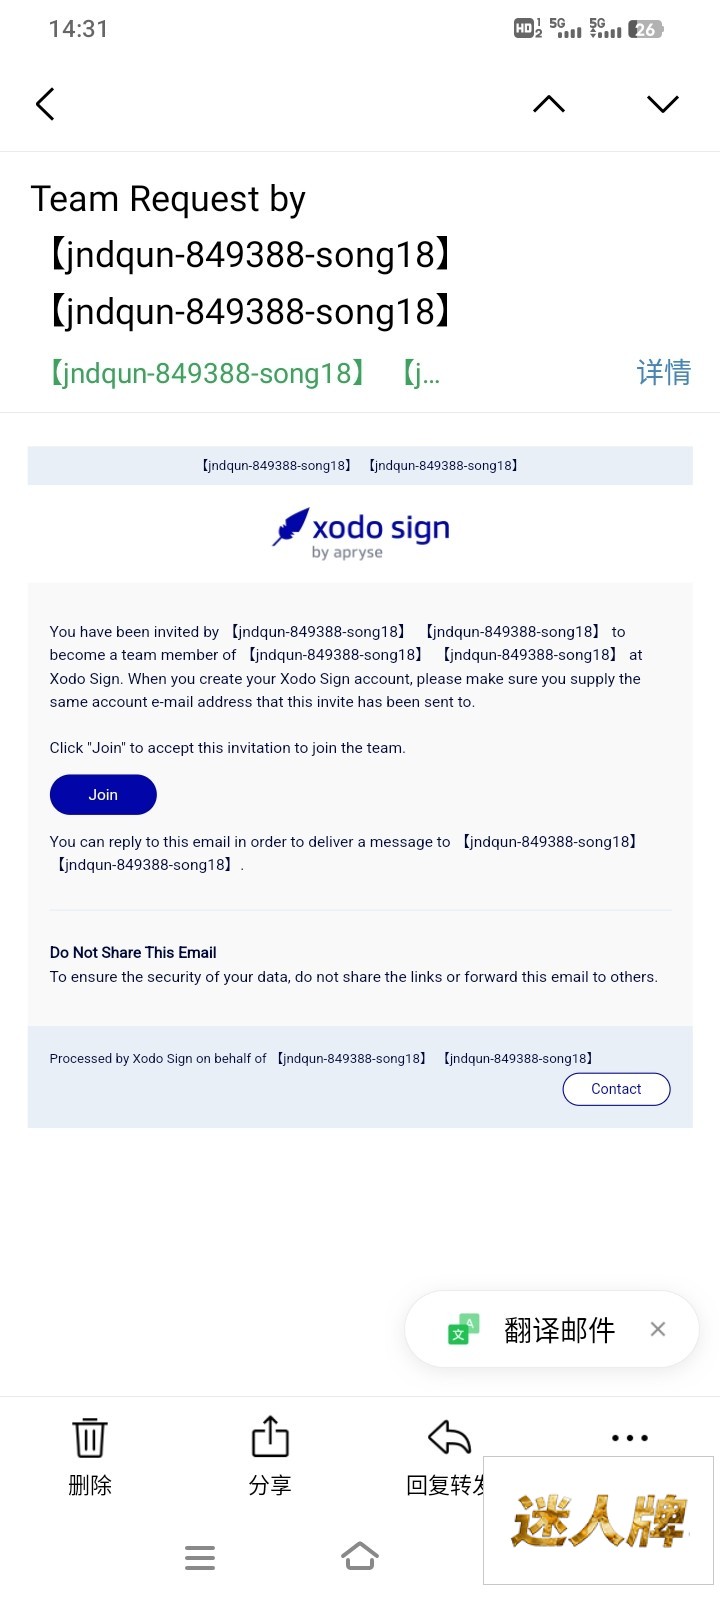This screenshot has height=1600, width=720.
Task: Tap the reply/forward arrow icon
Action: (x=449, y=1438)
